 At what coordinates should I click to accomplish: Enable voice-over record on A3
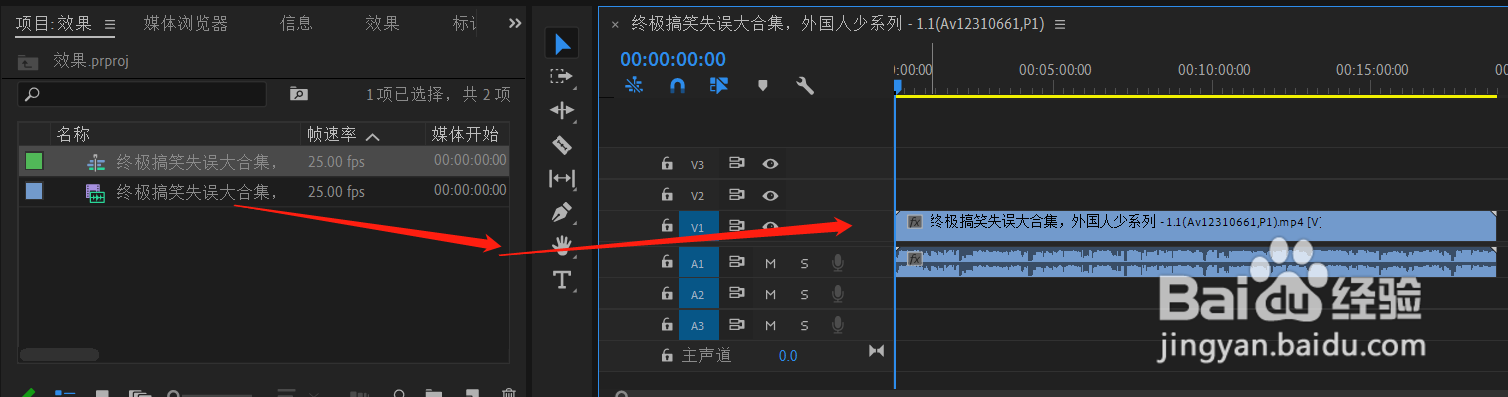tap(838, 325)
